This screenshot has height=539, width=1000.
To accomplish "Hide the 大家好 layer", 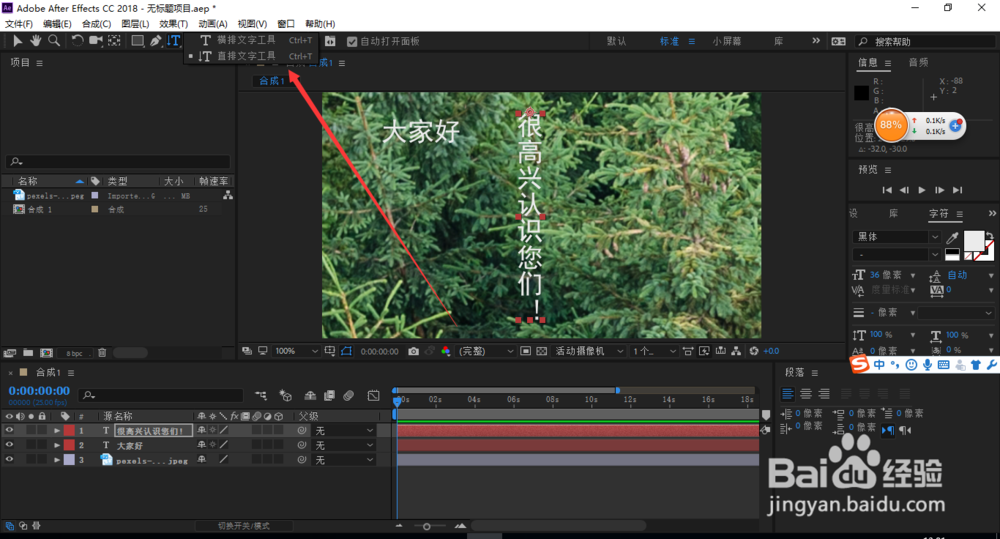I will click(9, 445).
